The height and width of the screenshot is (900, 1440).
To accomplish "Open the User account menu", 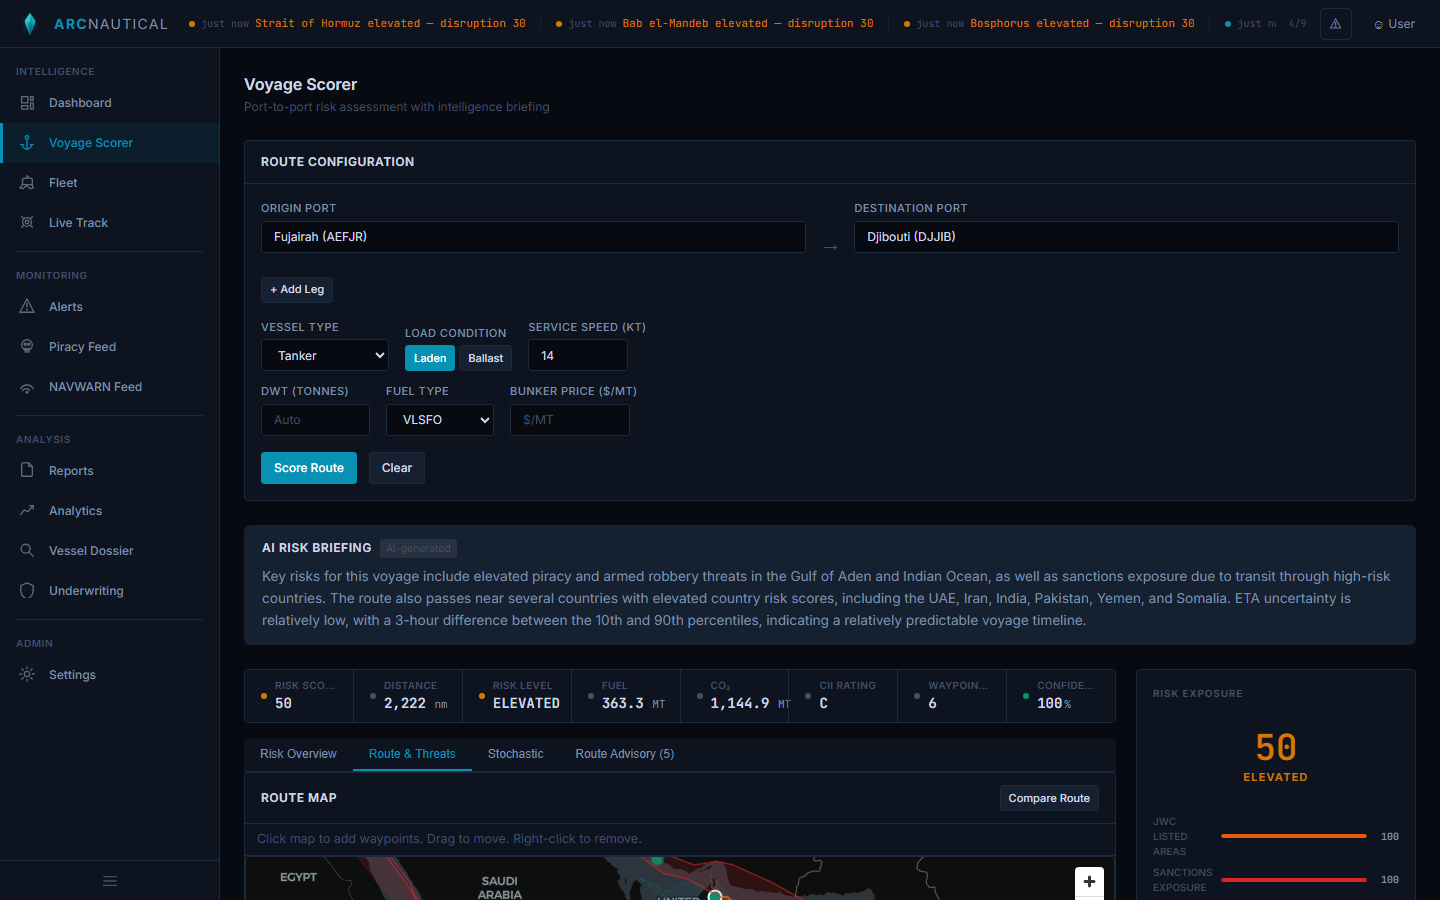I will click(1394, 24).
